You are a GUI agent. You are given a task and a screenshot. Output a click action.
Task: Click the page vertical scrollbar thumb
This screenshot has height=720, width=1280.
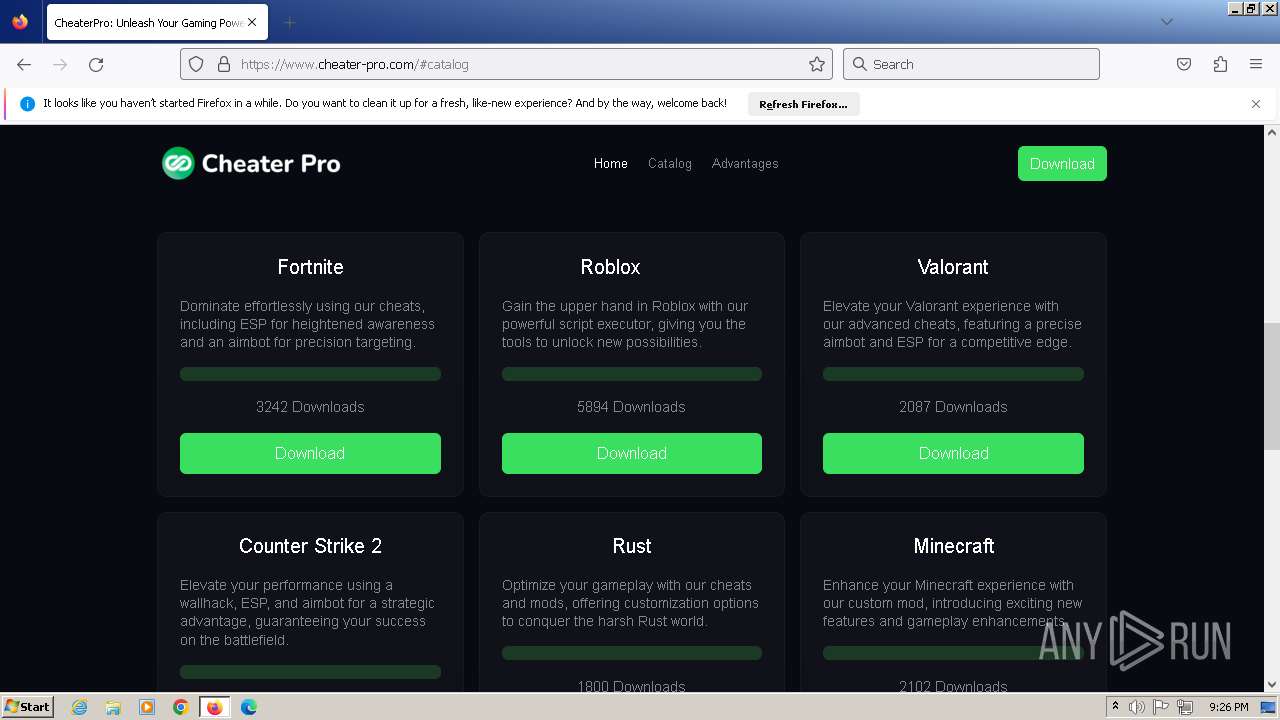click(x=1272, y=386)
